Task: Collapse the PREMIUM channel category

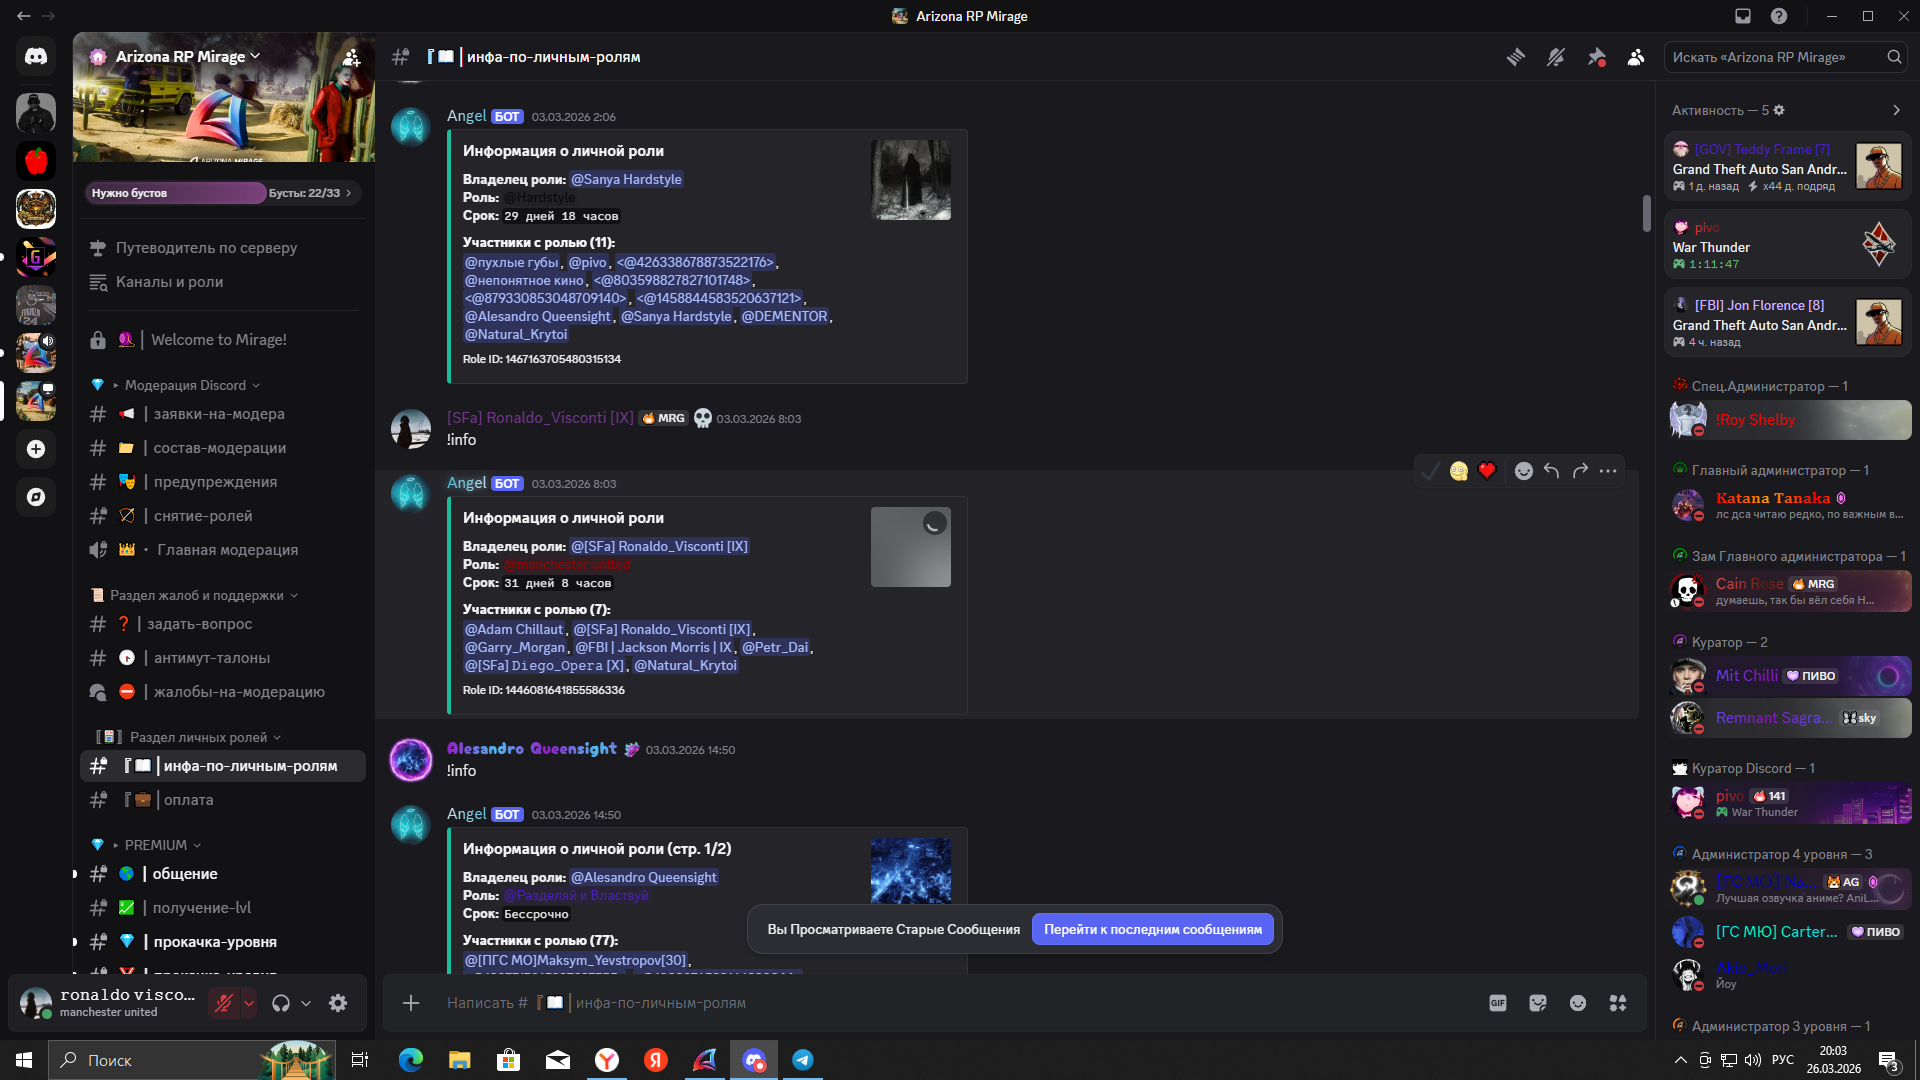Action: tap(156, 845)
